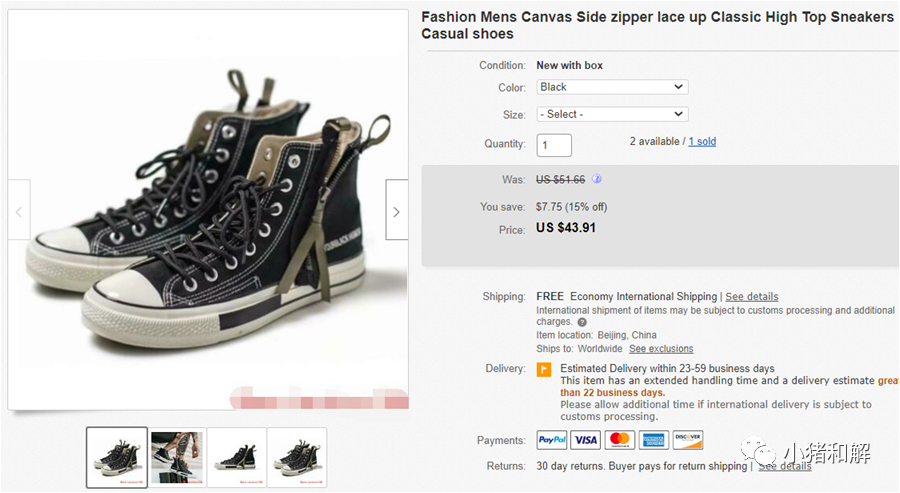Click the Quantity input field
The height and width of the screenshot is (493, 900).
[x=554, y=145]
